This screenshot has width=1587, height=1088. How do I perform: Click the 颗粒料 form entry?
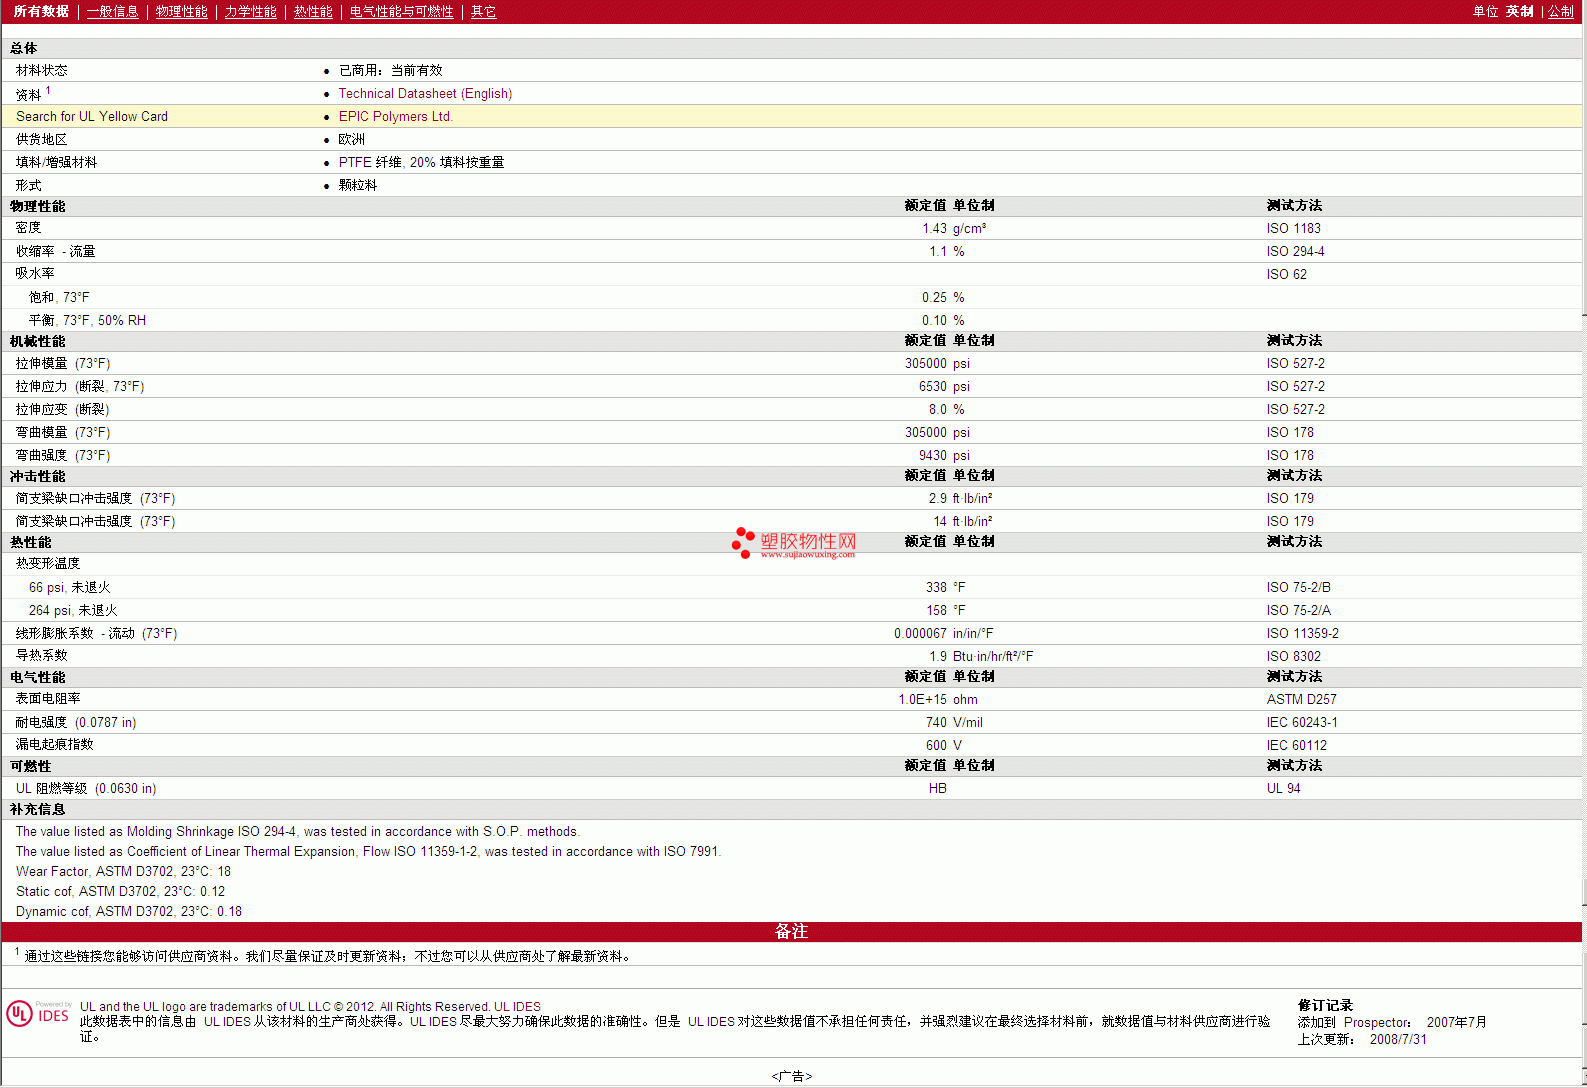point(357,186)
